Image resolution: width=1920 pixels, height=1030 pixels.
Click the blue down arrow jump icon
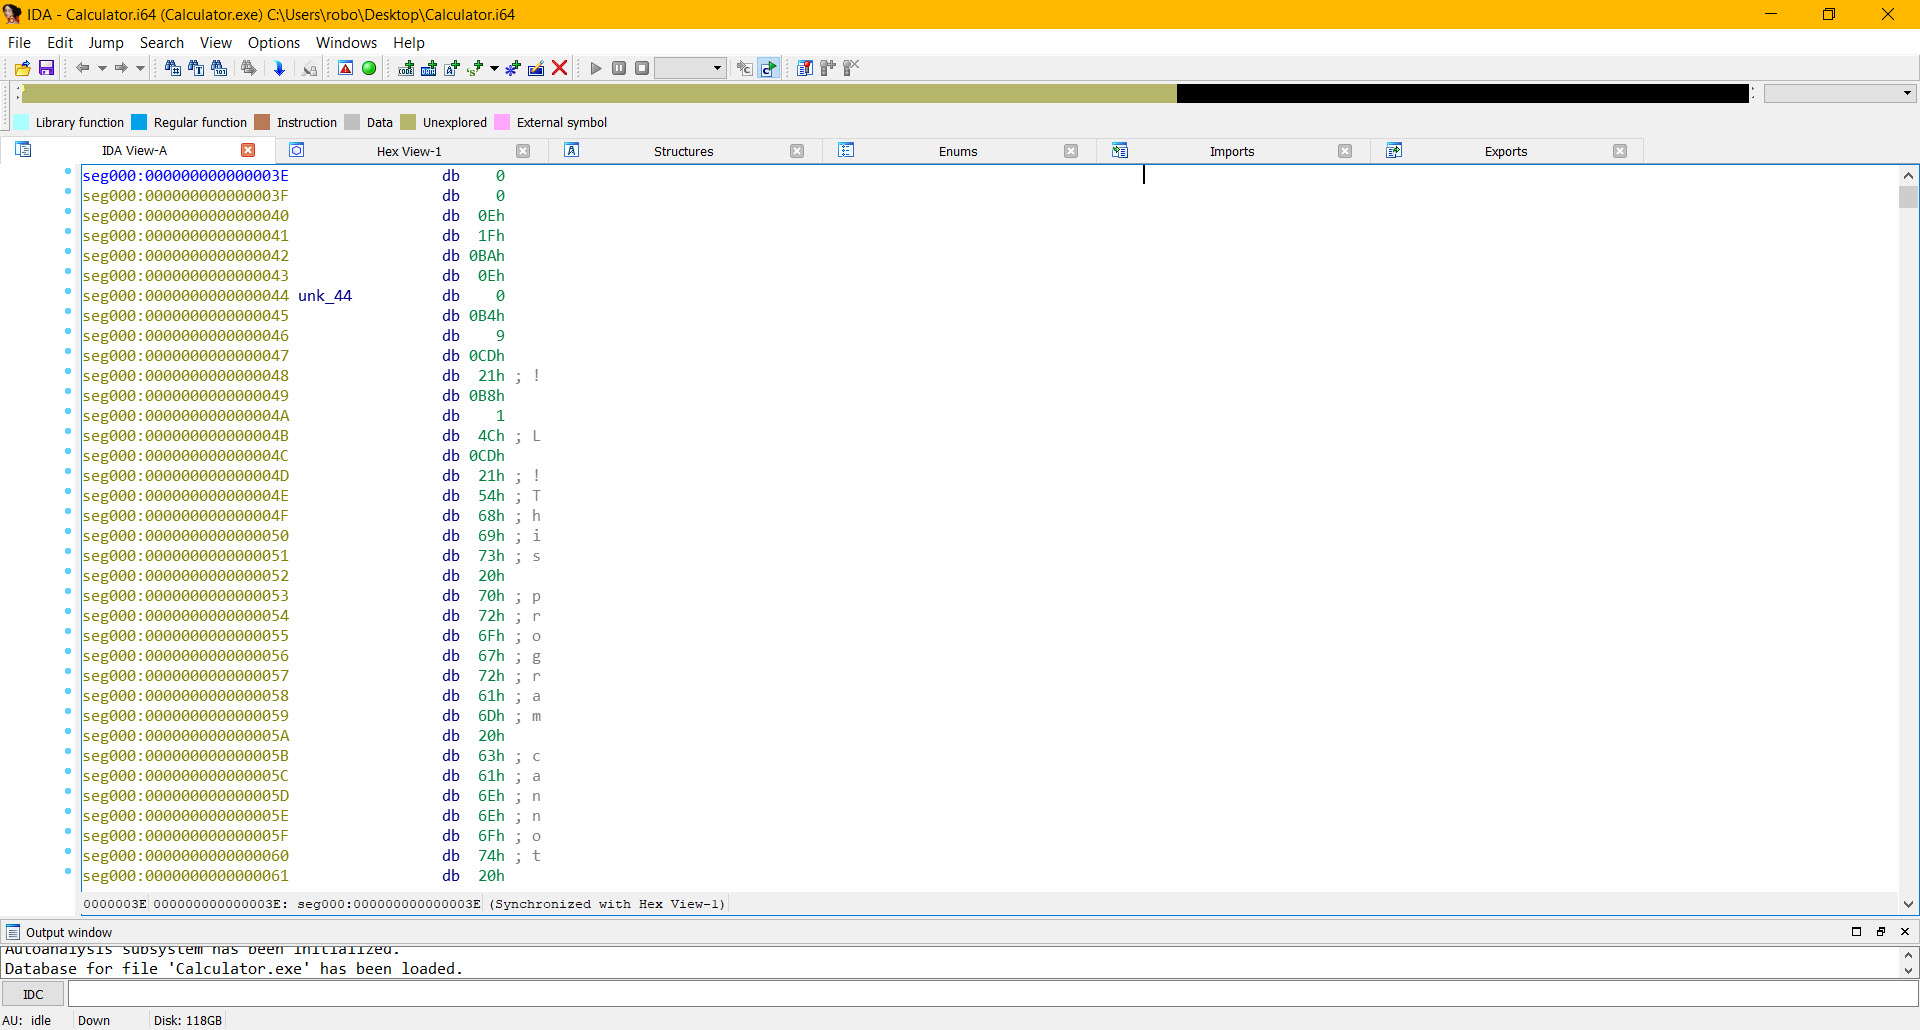coord(279,68)
